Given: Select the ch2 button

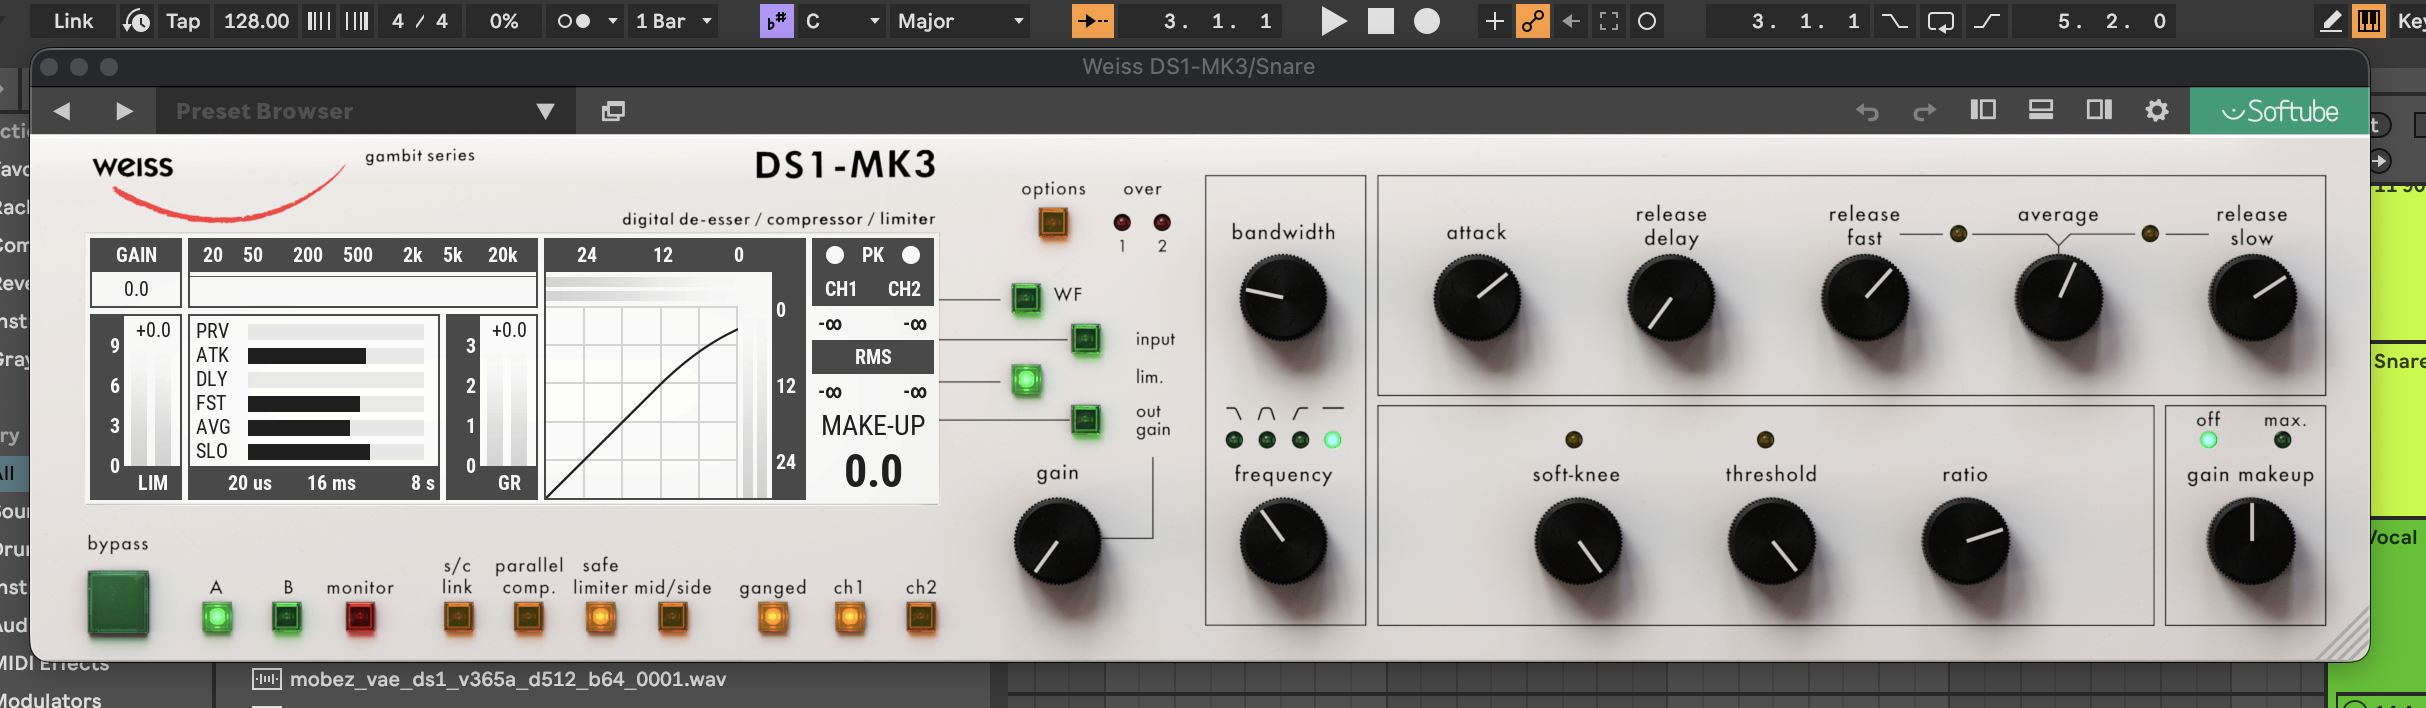Looking at the screenshot, I should 921,618.
